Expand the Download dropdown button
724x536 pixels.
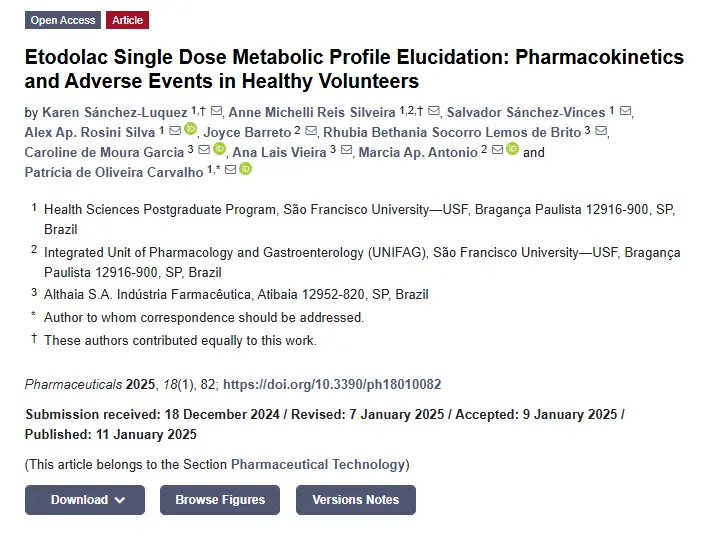tap(85, 500)
